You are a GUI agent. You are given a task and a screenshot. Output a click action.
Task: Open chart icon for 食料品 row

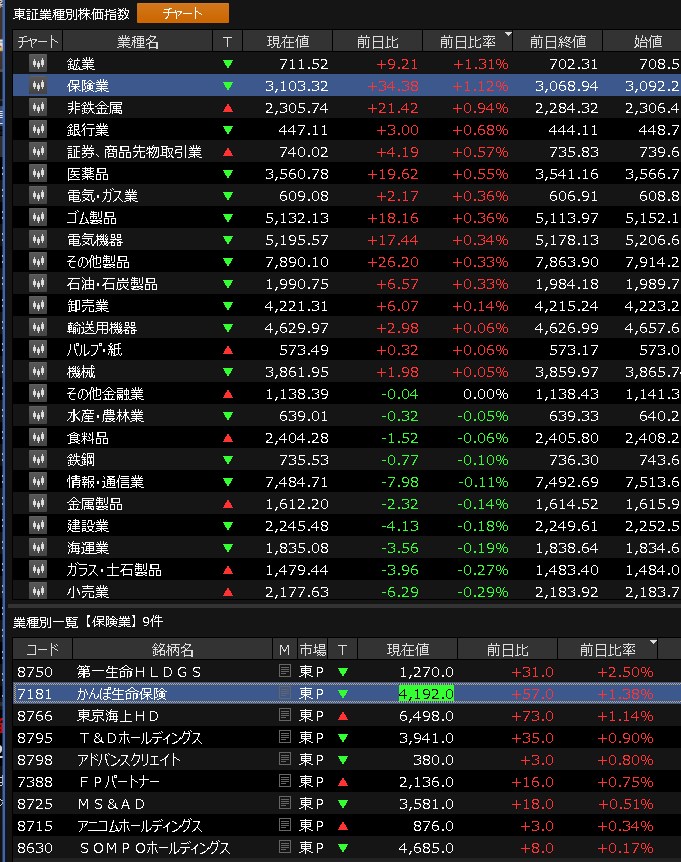[38, 438]
